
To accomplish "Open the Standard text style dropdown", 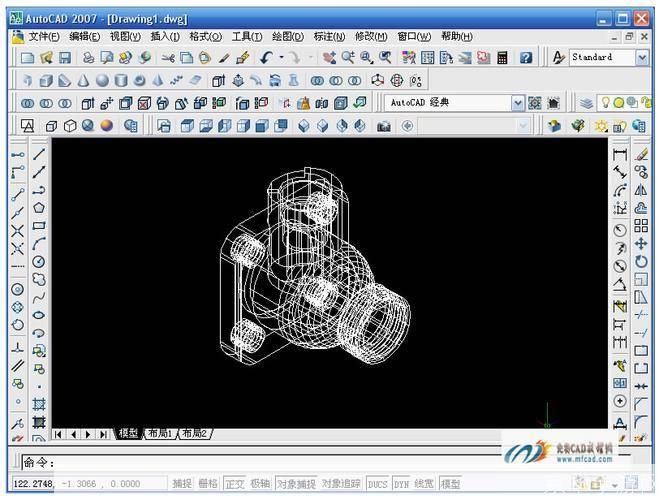I will point(642,58).
